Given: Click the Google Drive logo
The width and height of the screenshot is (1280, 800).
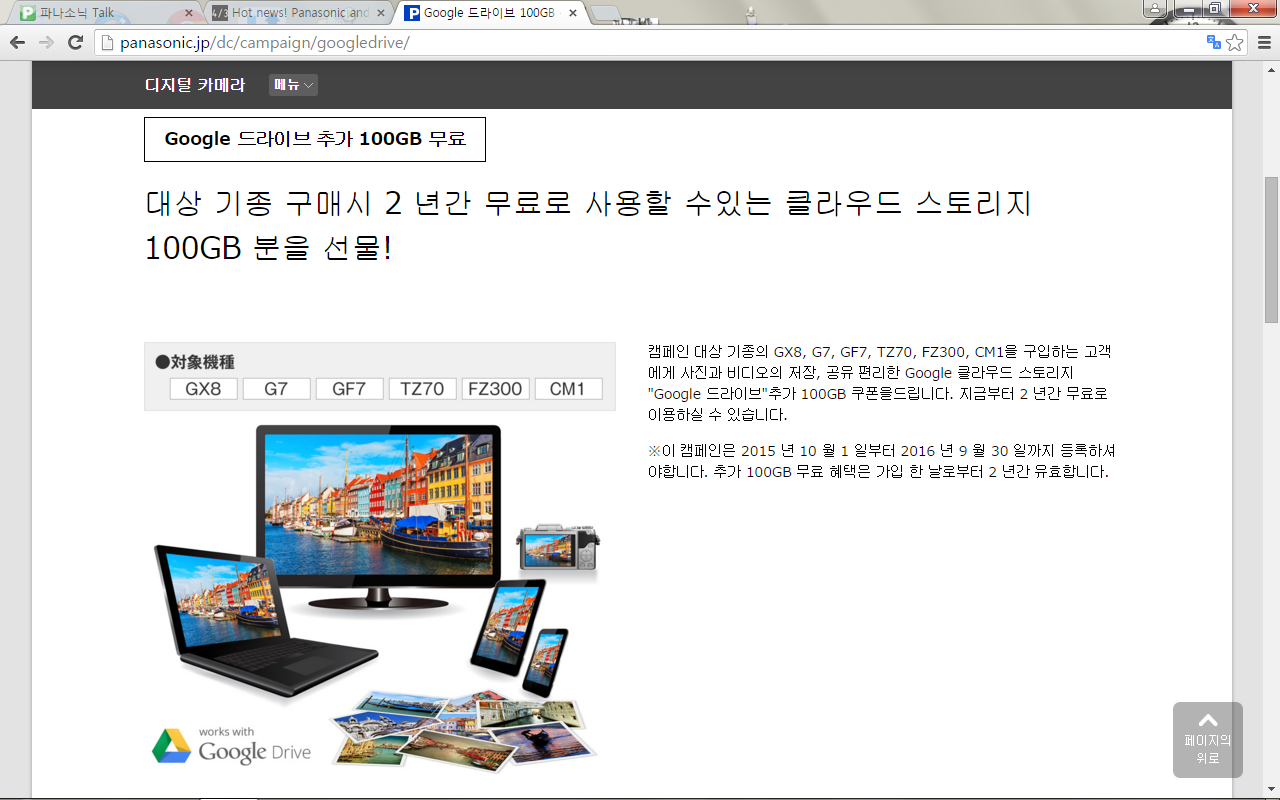Looking at the screenshot, I should click(x=232, y=746).
